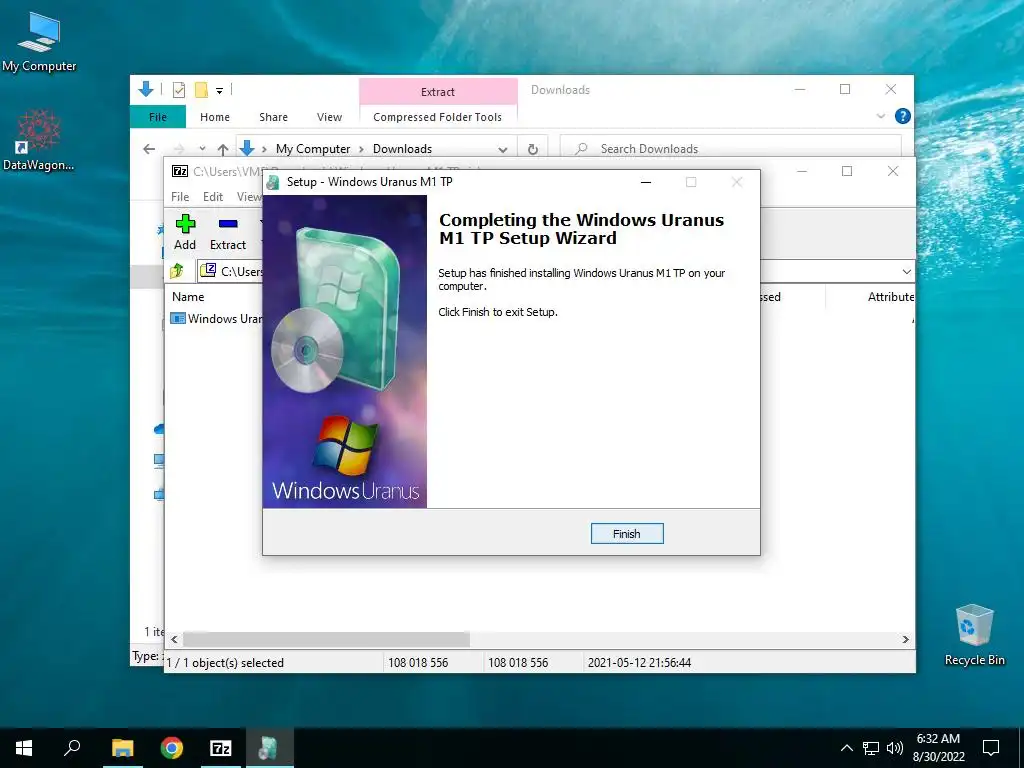This screenshot has width=1024, height=768.
Task: Expand the Explorer ribbon chevron
Action: pyautogui.click(x=880, y=116)
